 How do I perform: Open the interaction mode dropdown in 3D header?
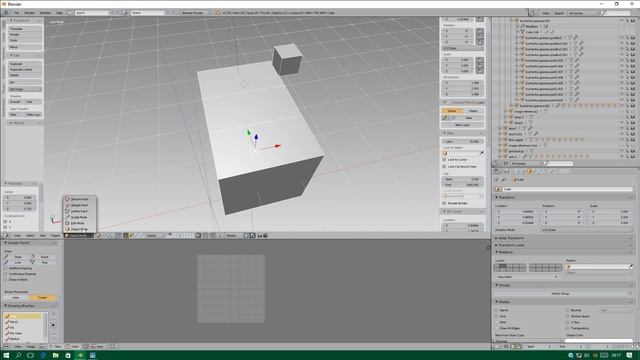[79, 236]
